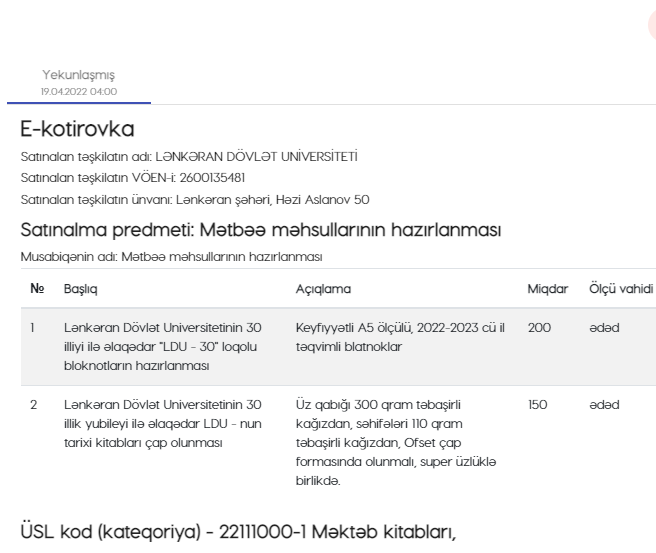Click the quantity 150 cell
Screen dimensions: 656x553
pos(538,405)
